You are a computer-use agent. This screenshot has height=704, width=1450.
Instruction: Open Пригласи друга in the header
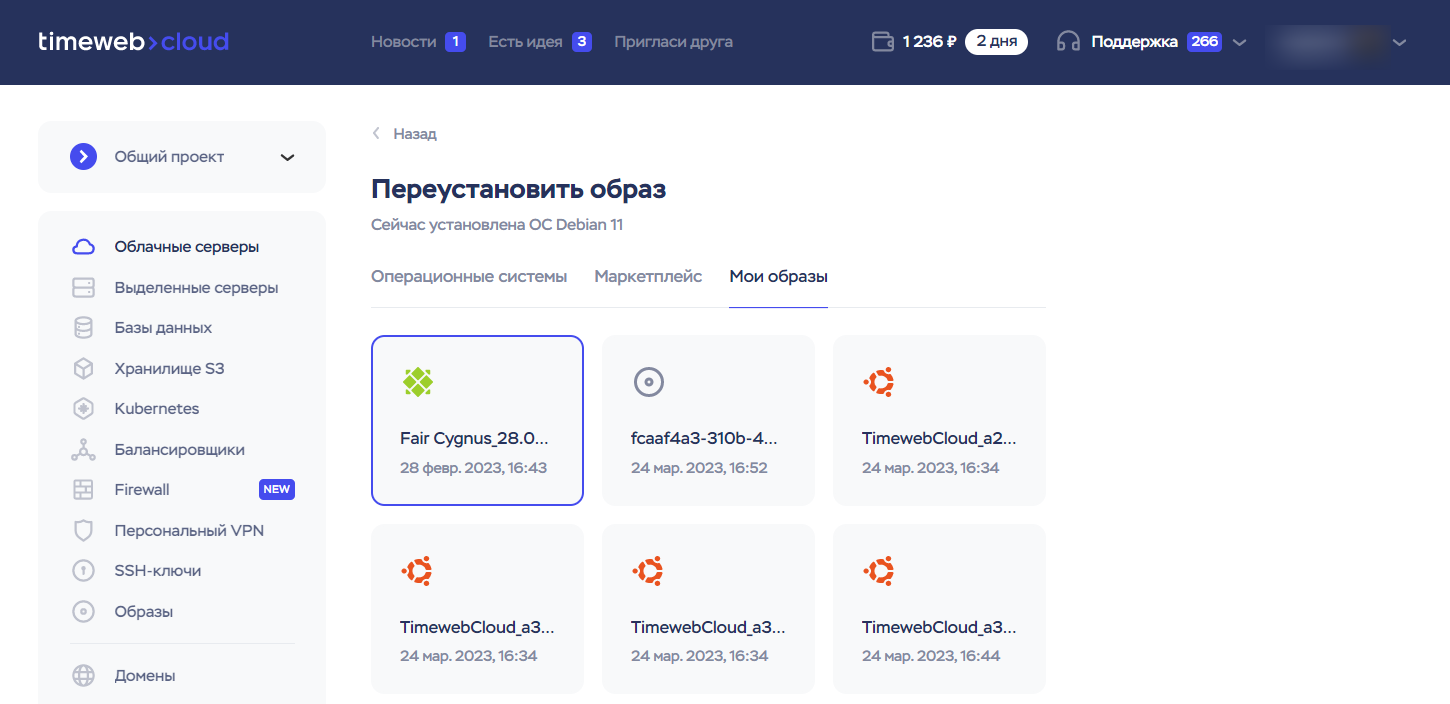(x=673, y=42)
